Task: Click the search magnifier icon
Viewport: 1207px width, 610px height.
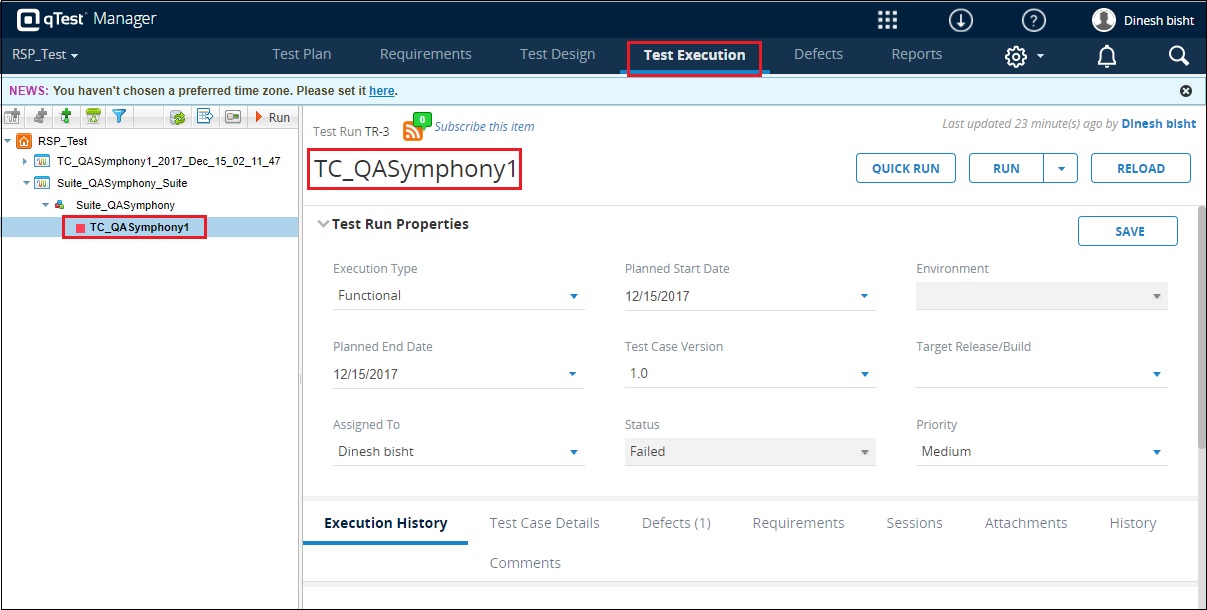Action: tap(1179, 56)
